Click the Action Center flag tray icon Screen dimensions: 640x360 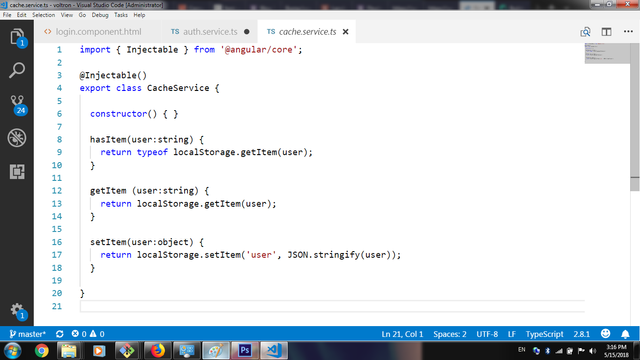581,351
